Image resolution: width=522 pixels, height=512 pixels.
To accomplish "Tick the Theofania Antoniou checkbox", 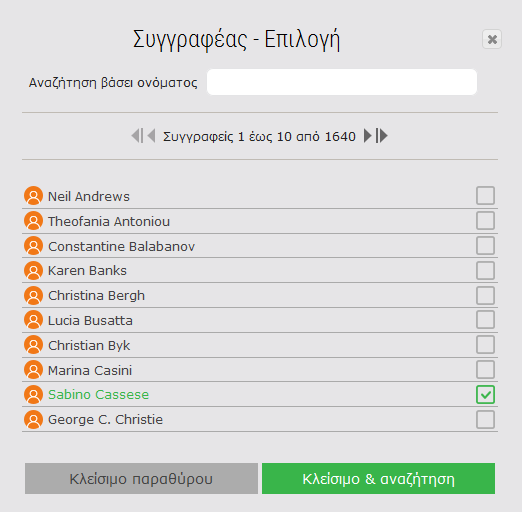I will 485,221.
